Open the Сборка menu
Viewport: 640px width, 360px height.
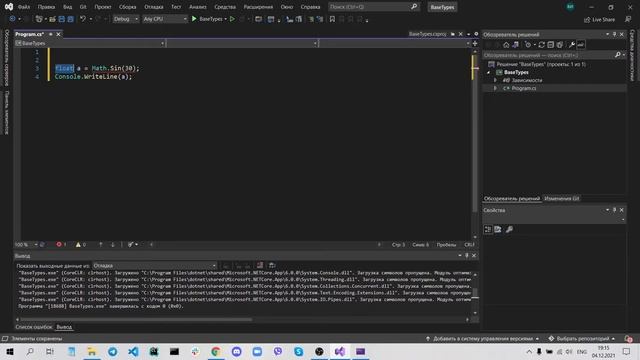tap(127, 7)
